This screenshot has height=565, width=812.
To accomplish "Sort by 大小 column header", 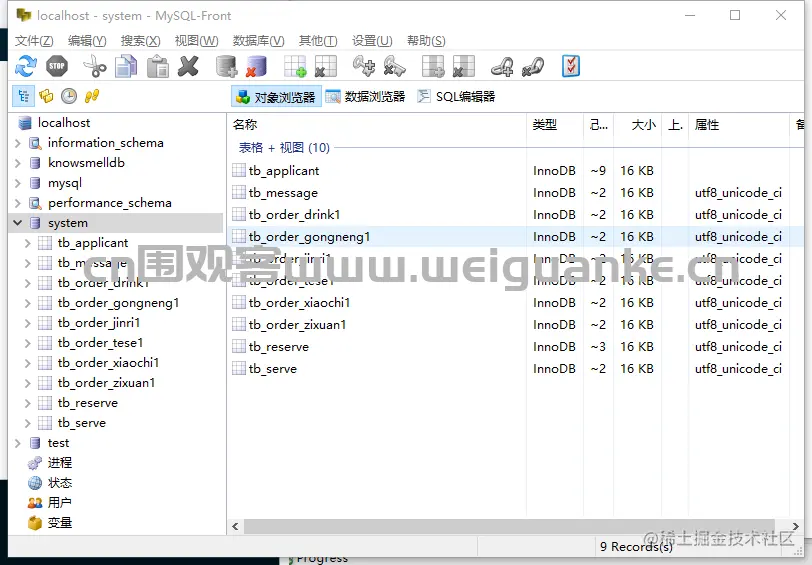I will [637, 125].
